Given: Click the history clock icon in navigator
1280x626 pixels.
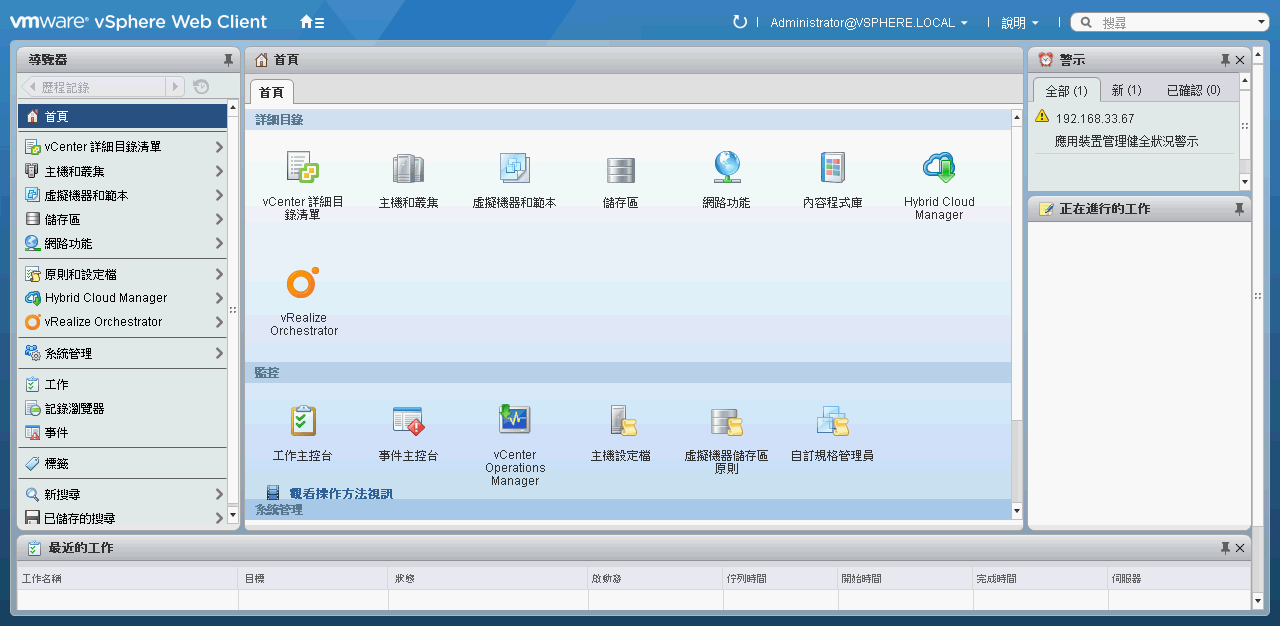Looking at the screenshot, I should coord(201,87).
